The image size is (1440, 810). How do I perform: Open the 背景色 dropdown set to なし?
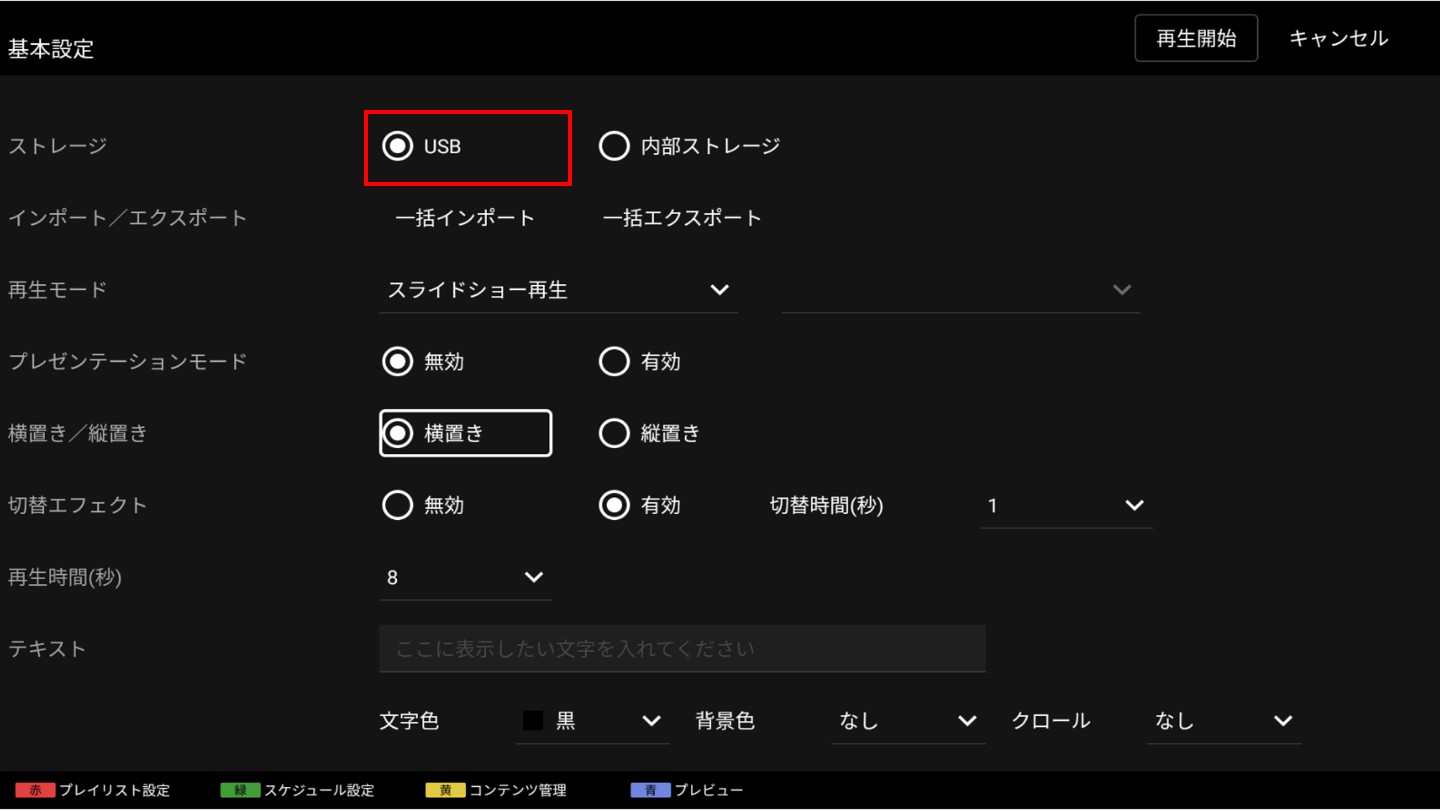click(x=907, y=721)
